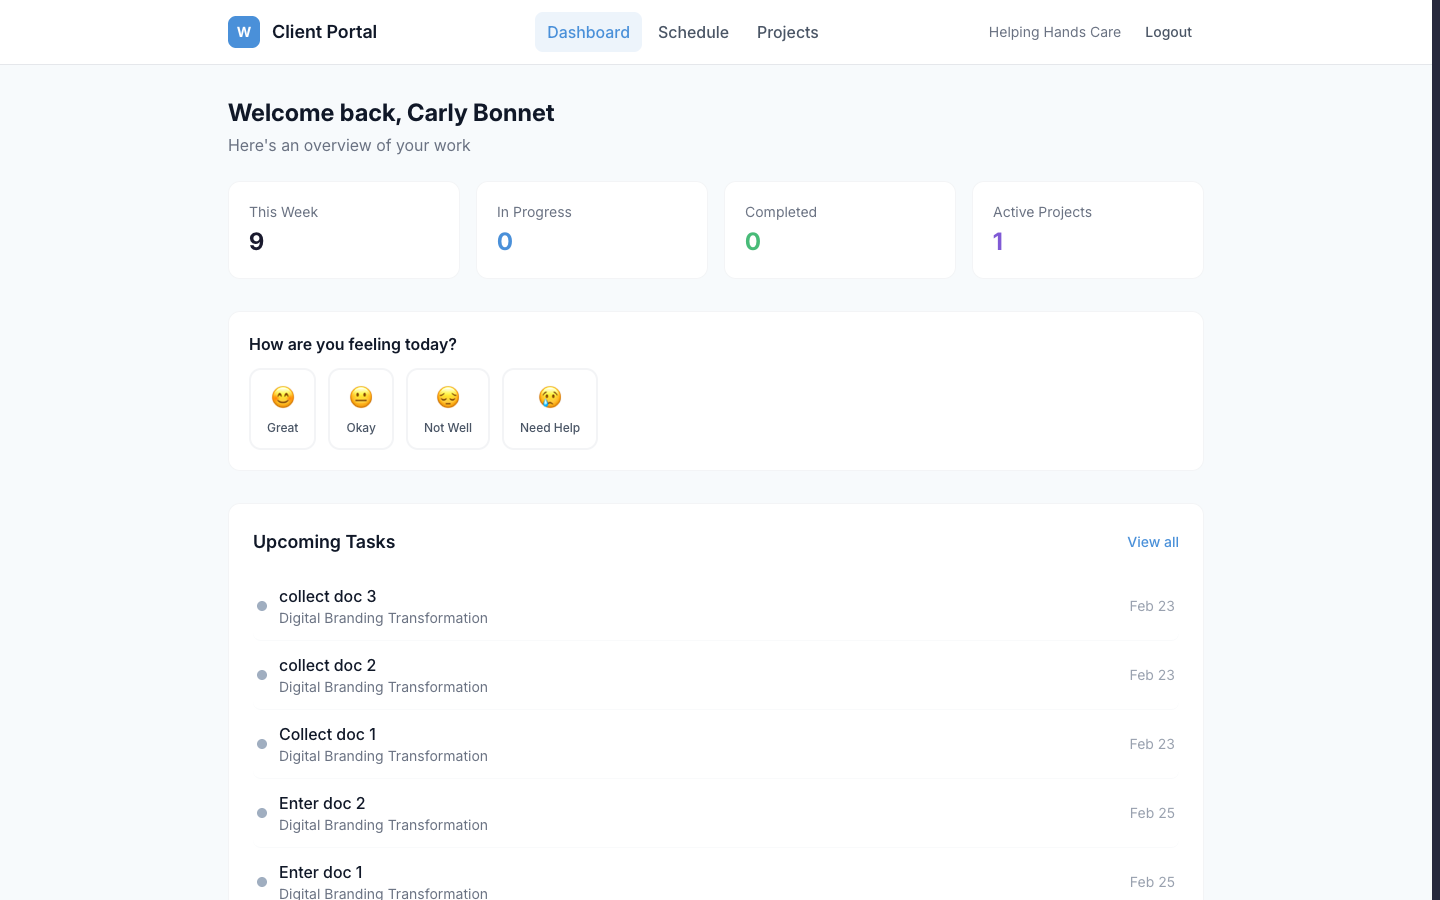This screenshot has height=900, width=1440.
Task: Select the "Great" mood emoji
Action: coord(282,408)
